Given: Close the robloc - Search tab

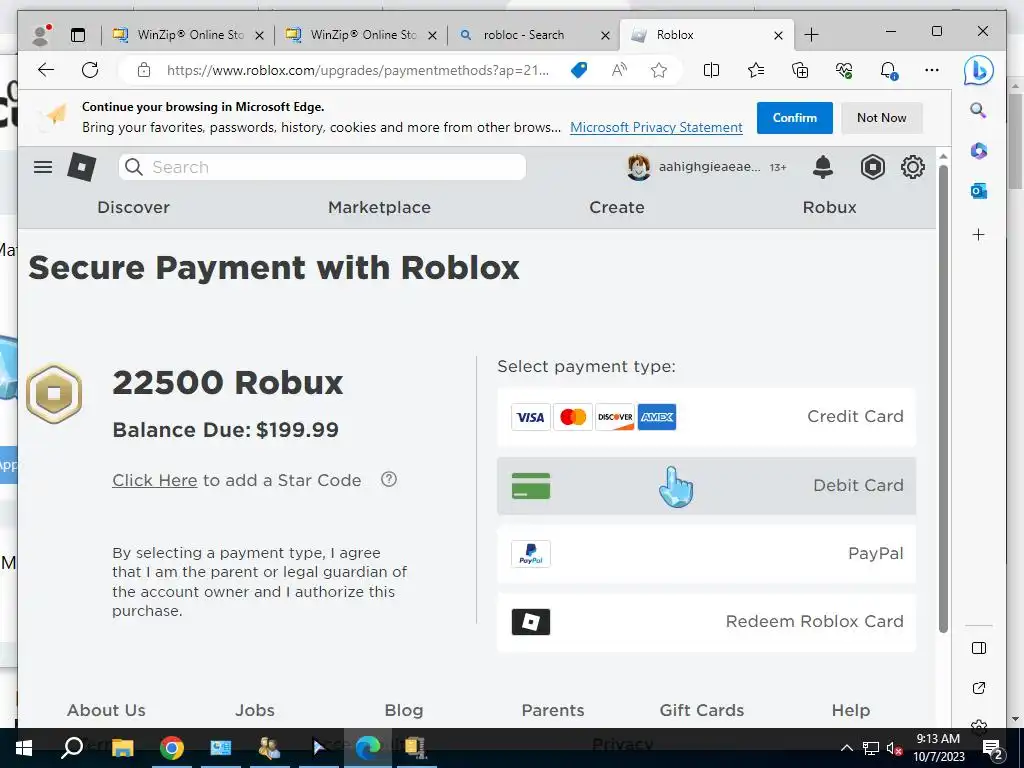Looking at the screenshot, I should click(x=605, y=35).
